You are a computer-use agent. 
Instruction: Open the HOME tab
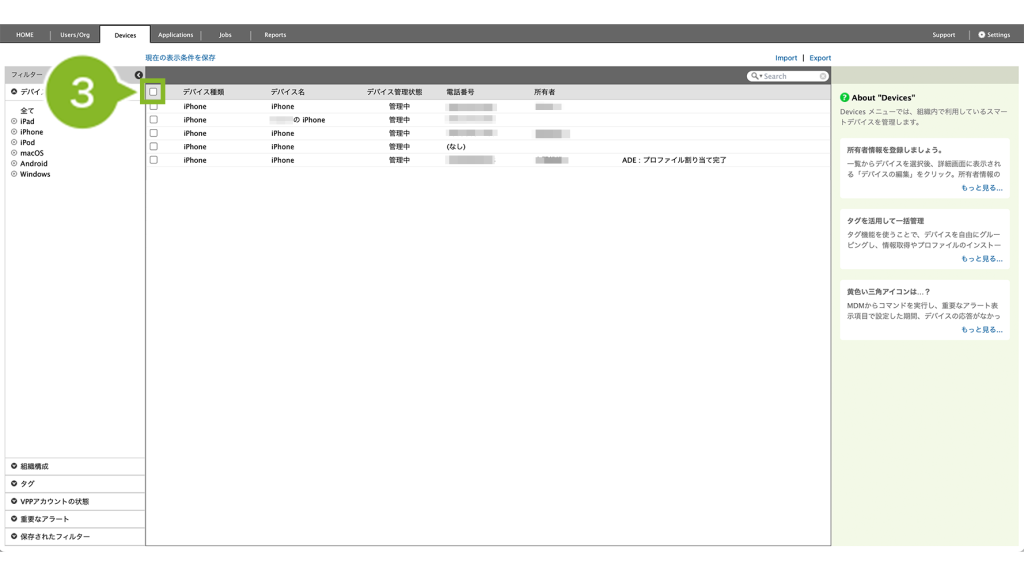25,35
